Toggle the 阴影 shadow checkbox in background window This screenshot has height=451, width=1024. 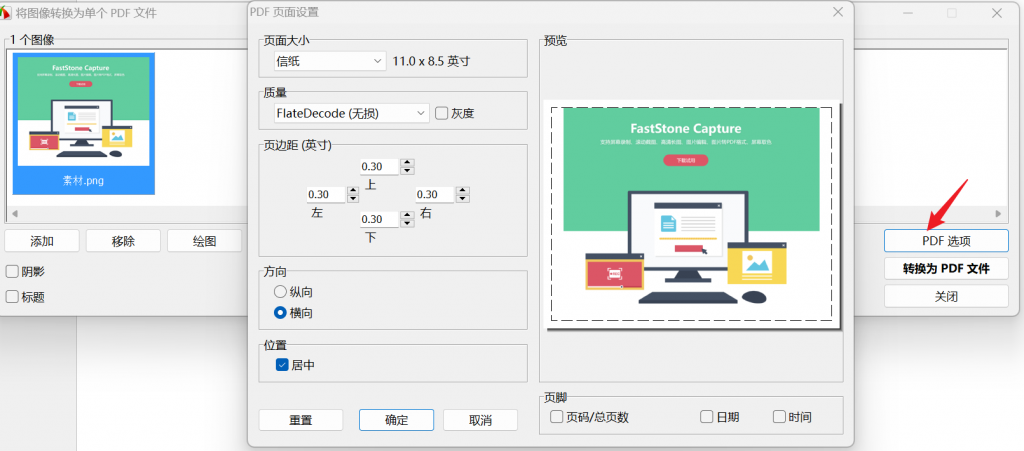12,272
